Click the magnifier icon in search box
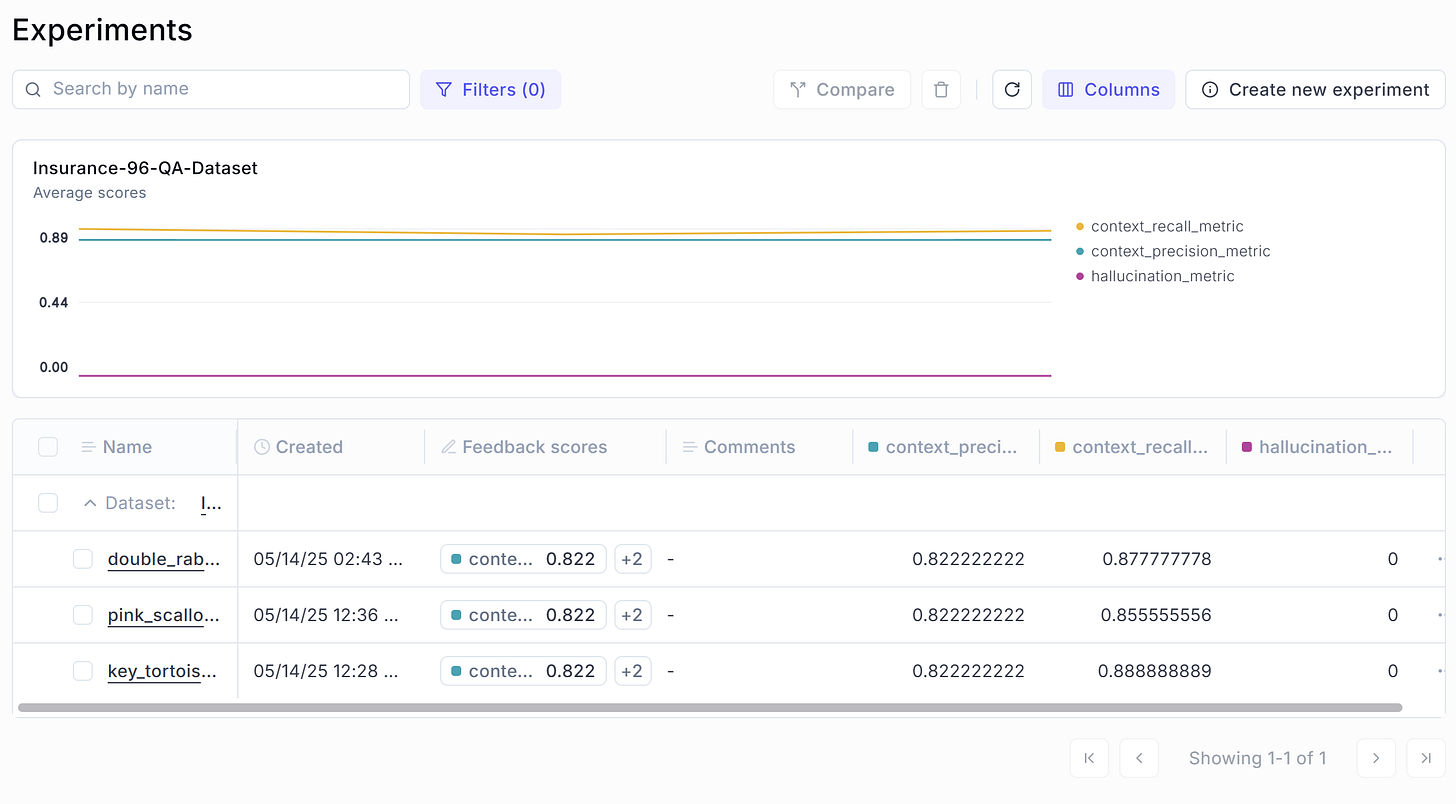The width and height of the screenshot is (1456, 804). 33,89
